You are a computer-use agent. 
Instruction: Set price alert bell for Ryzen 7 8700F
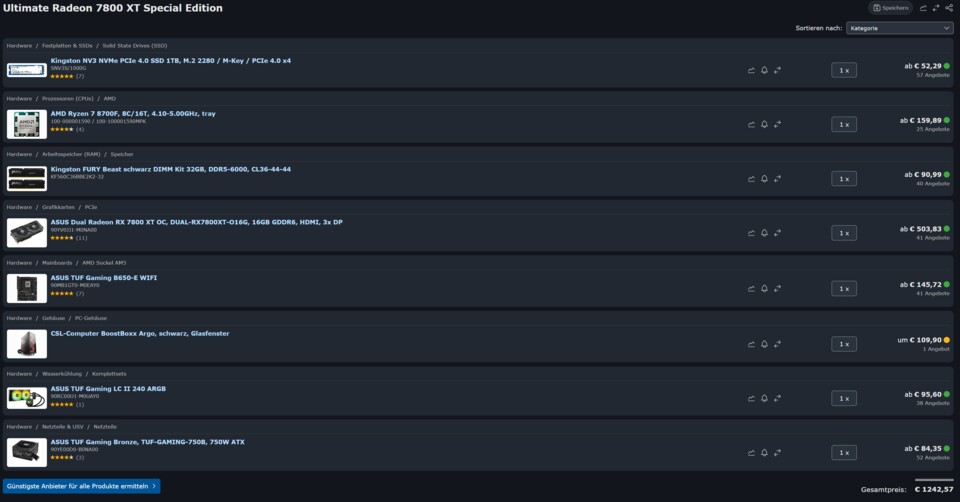pos(765,124)
